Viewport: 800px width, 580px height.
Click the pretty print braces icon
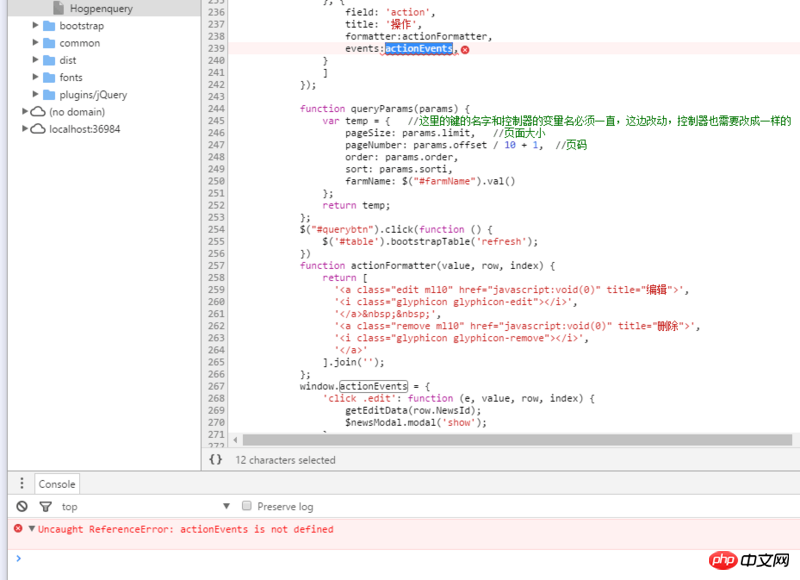[216, 460]
